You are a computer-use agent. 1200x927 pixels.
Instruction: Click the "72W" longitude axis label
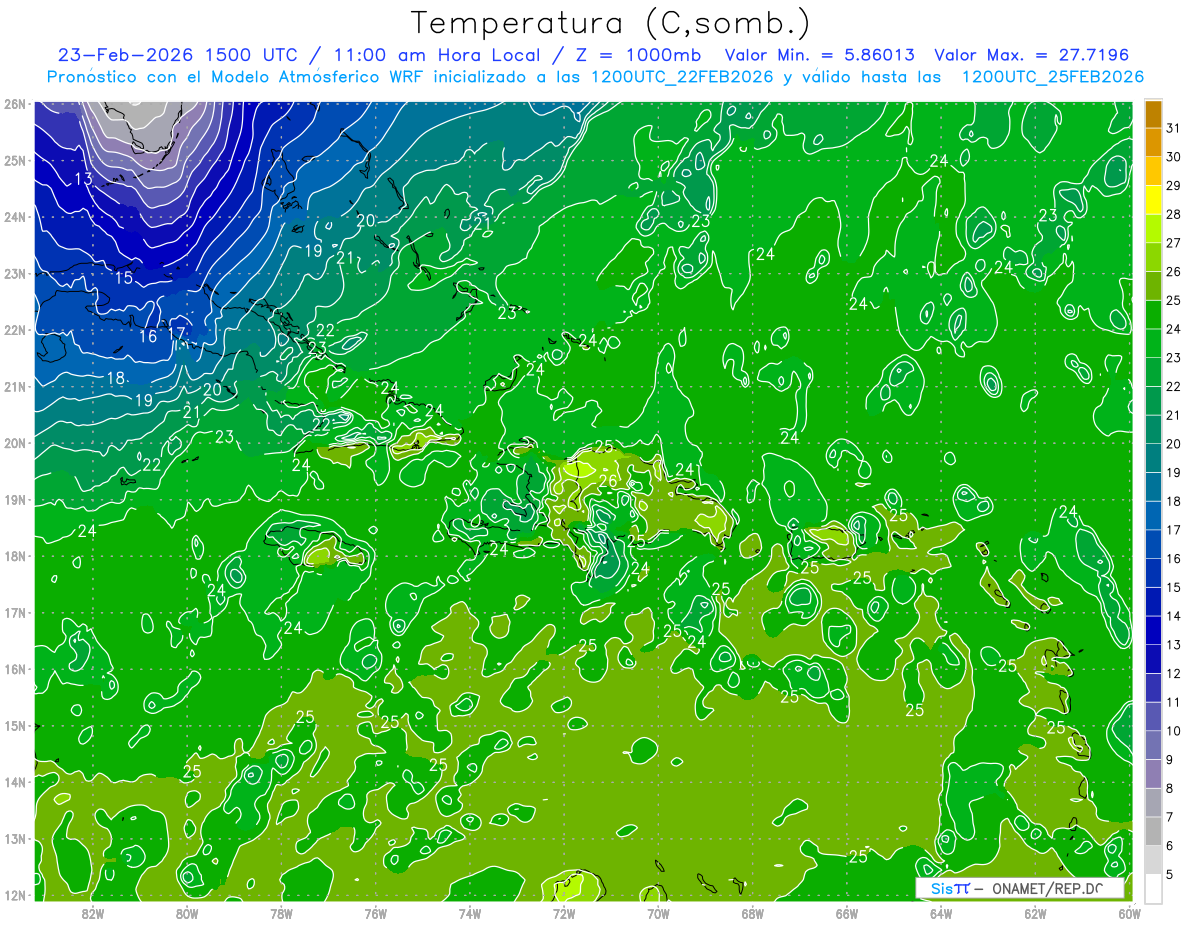click(x=563, y=913)
